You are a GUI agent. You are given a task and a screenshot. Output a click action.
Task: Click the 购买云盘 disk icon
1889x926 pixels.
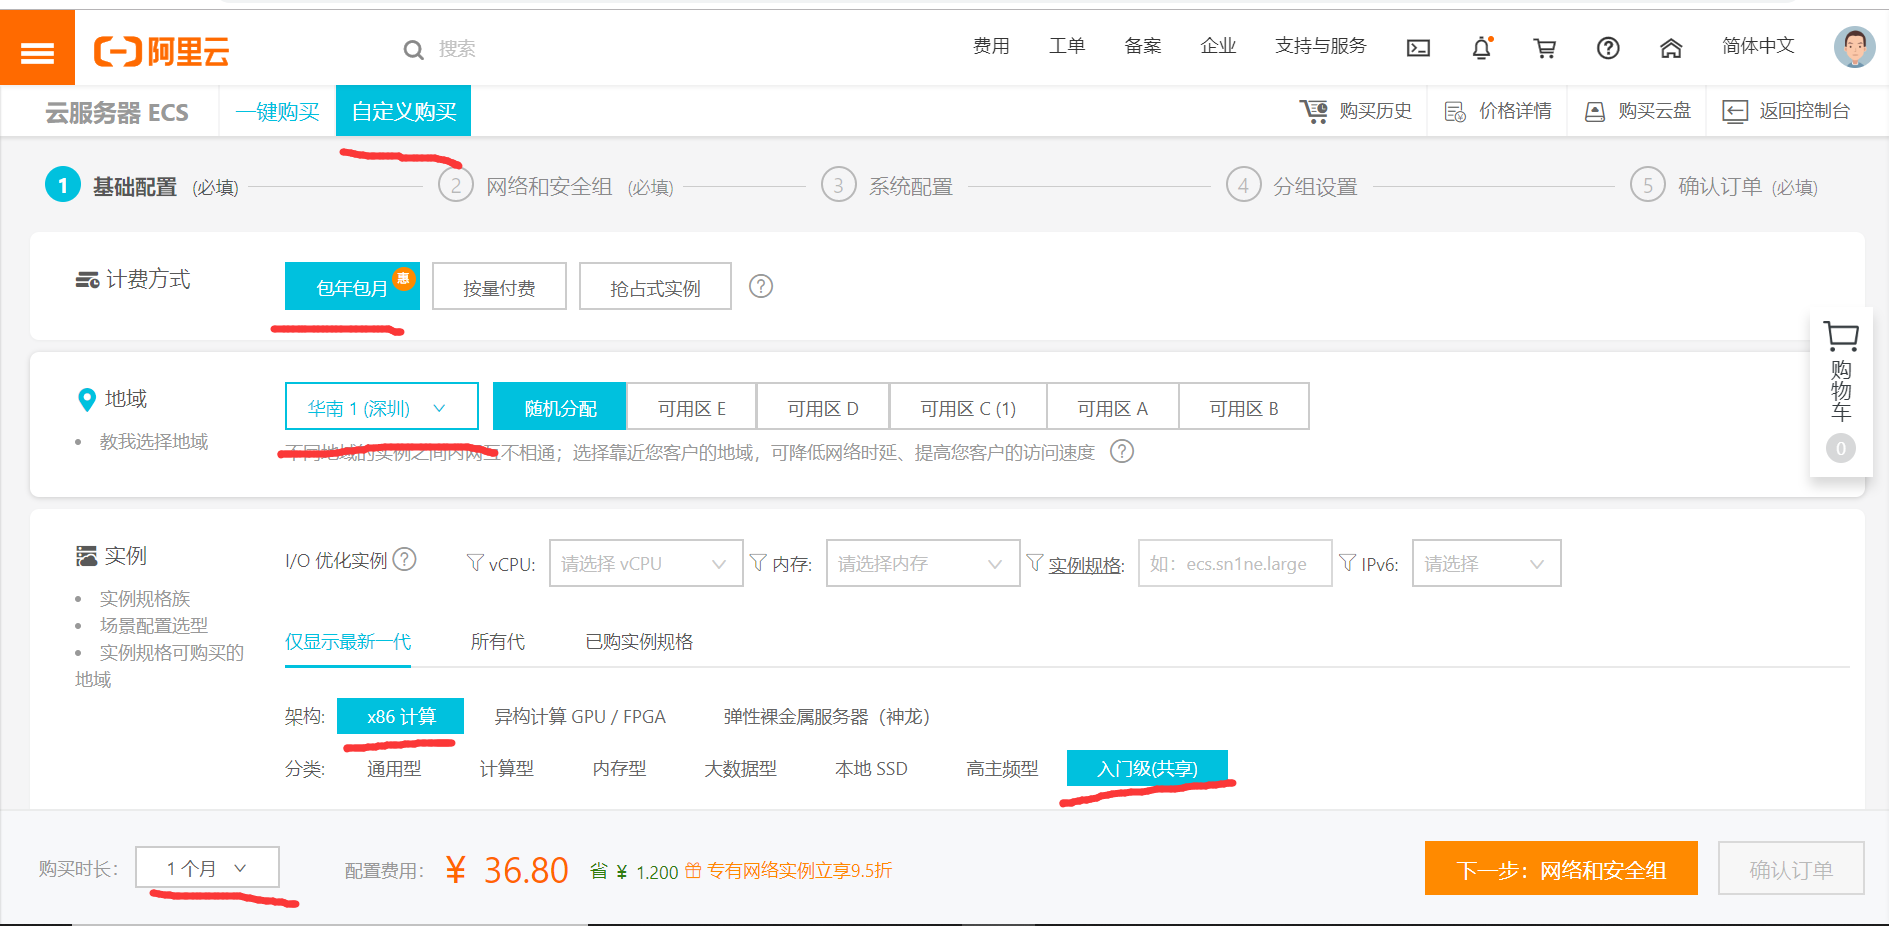click(1595, 111)
